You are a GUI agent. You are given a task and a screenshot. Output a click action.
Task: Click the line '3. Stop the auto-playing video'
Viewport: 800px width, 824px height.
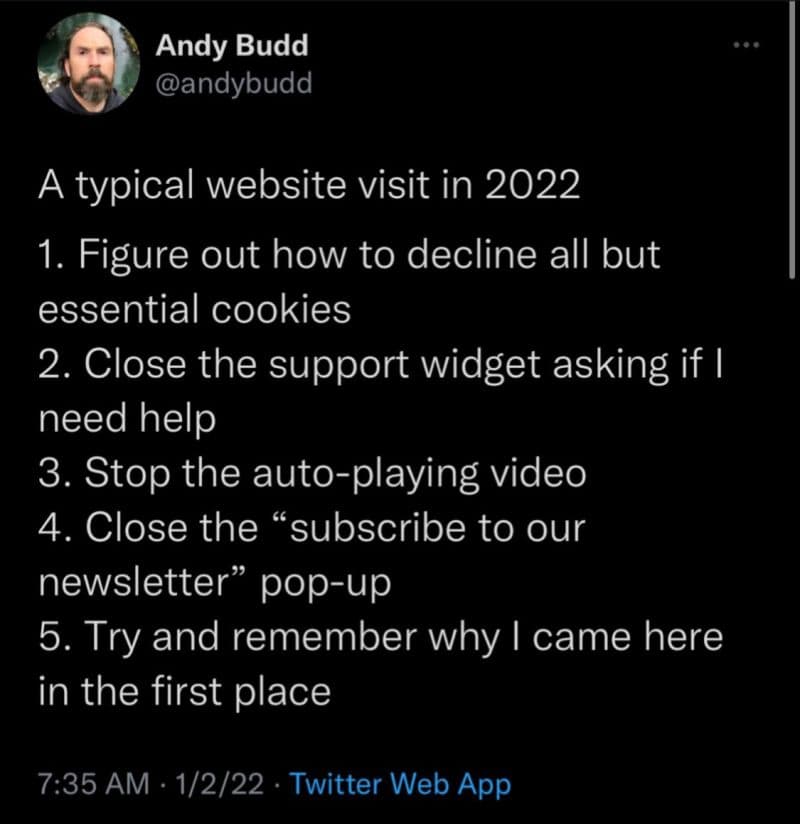[312, 473]
